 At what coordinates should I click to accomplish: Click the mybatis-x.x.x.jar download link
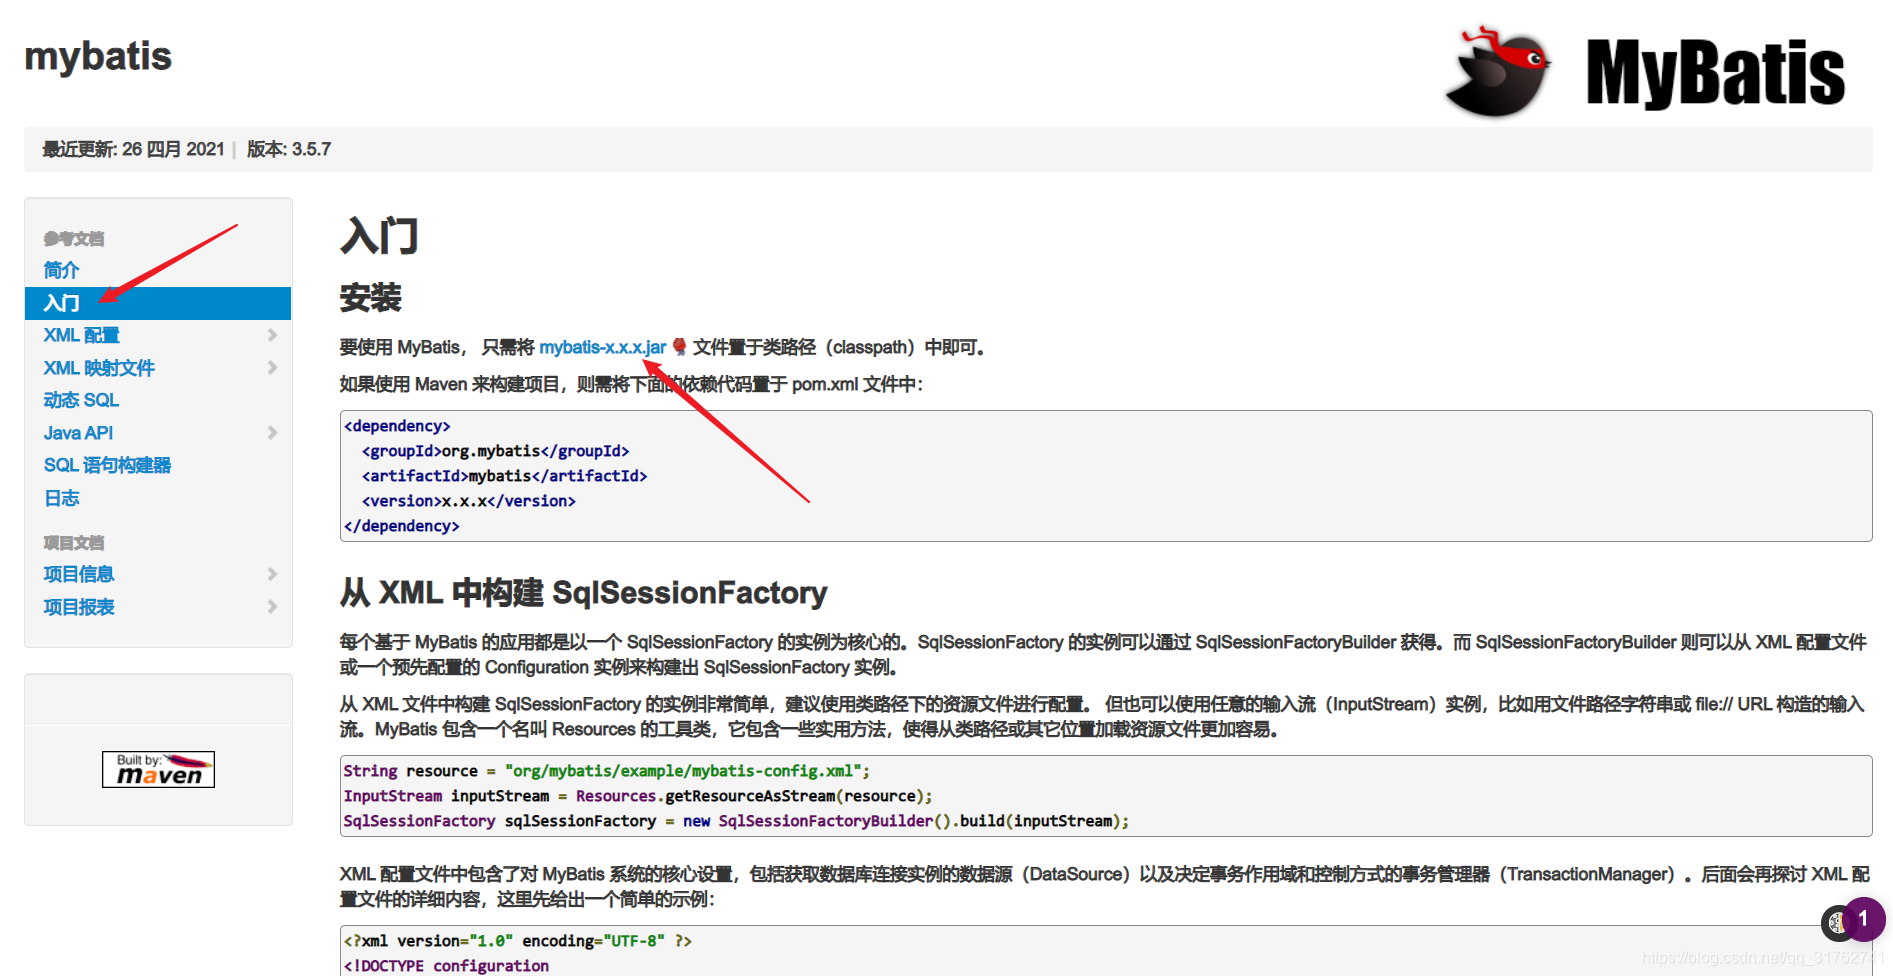tap(602, 347)
